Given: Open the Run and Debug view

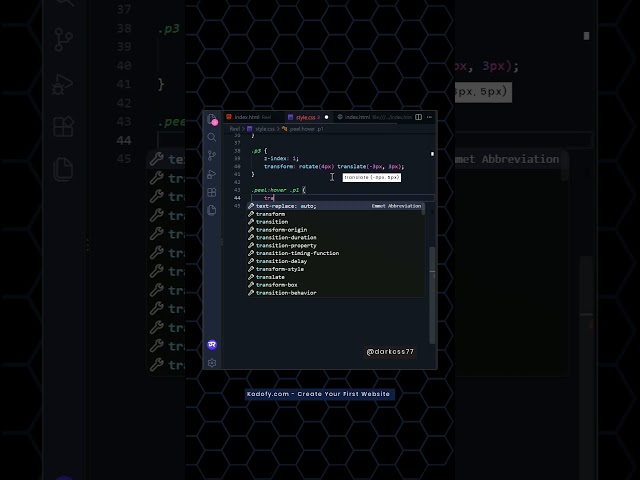Looking at the screenshot, I should pyautogui.click(x=211, y=174).
